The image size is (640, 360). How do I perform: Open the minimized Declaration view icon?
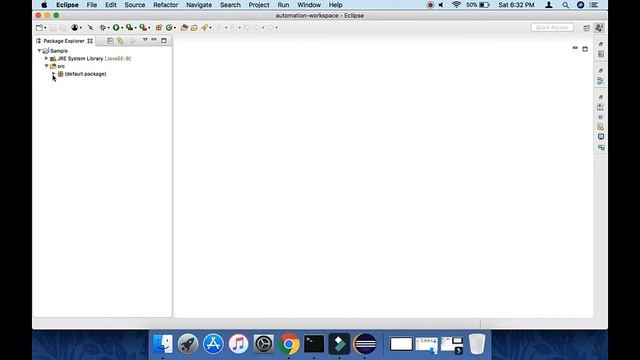(601, 127)
